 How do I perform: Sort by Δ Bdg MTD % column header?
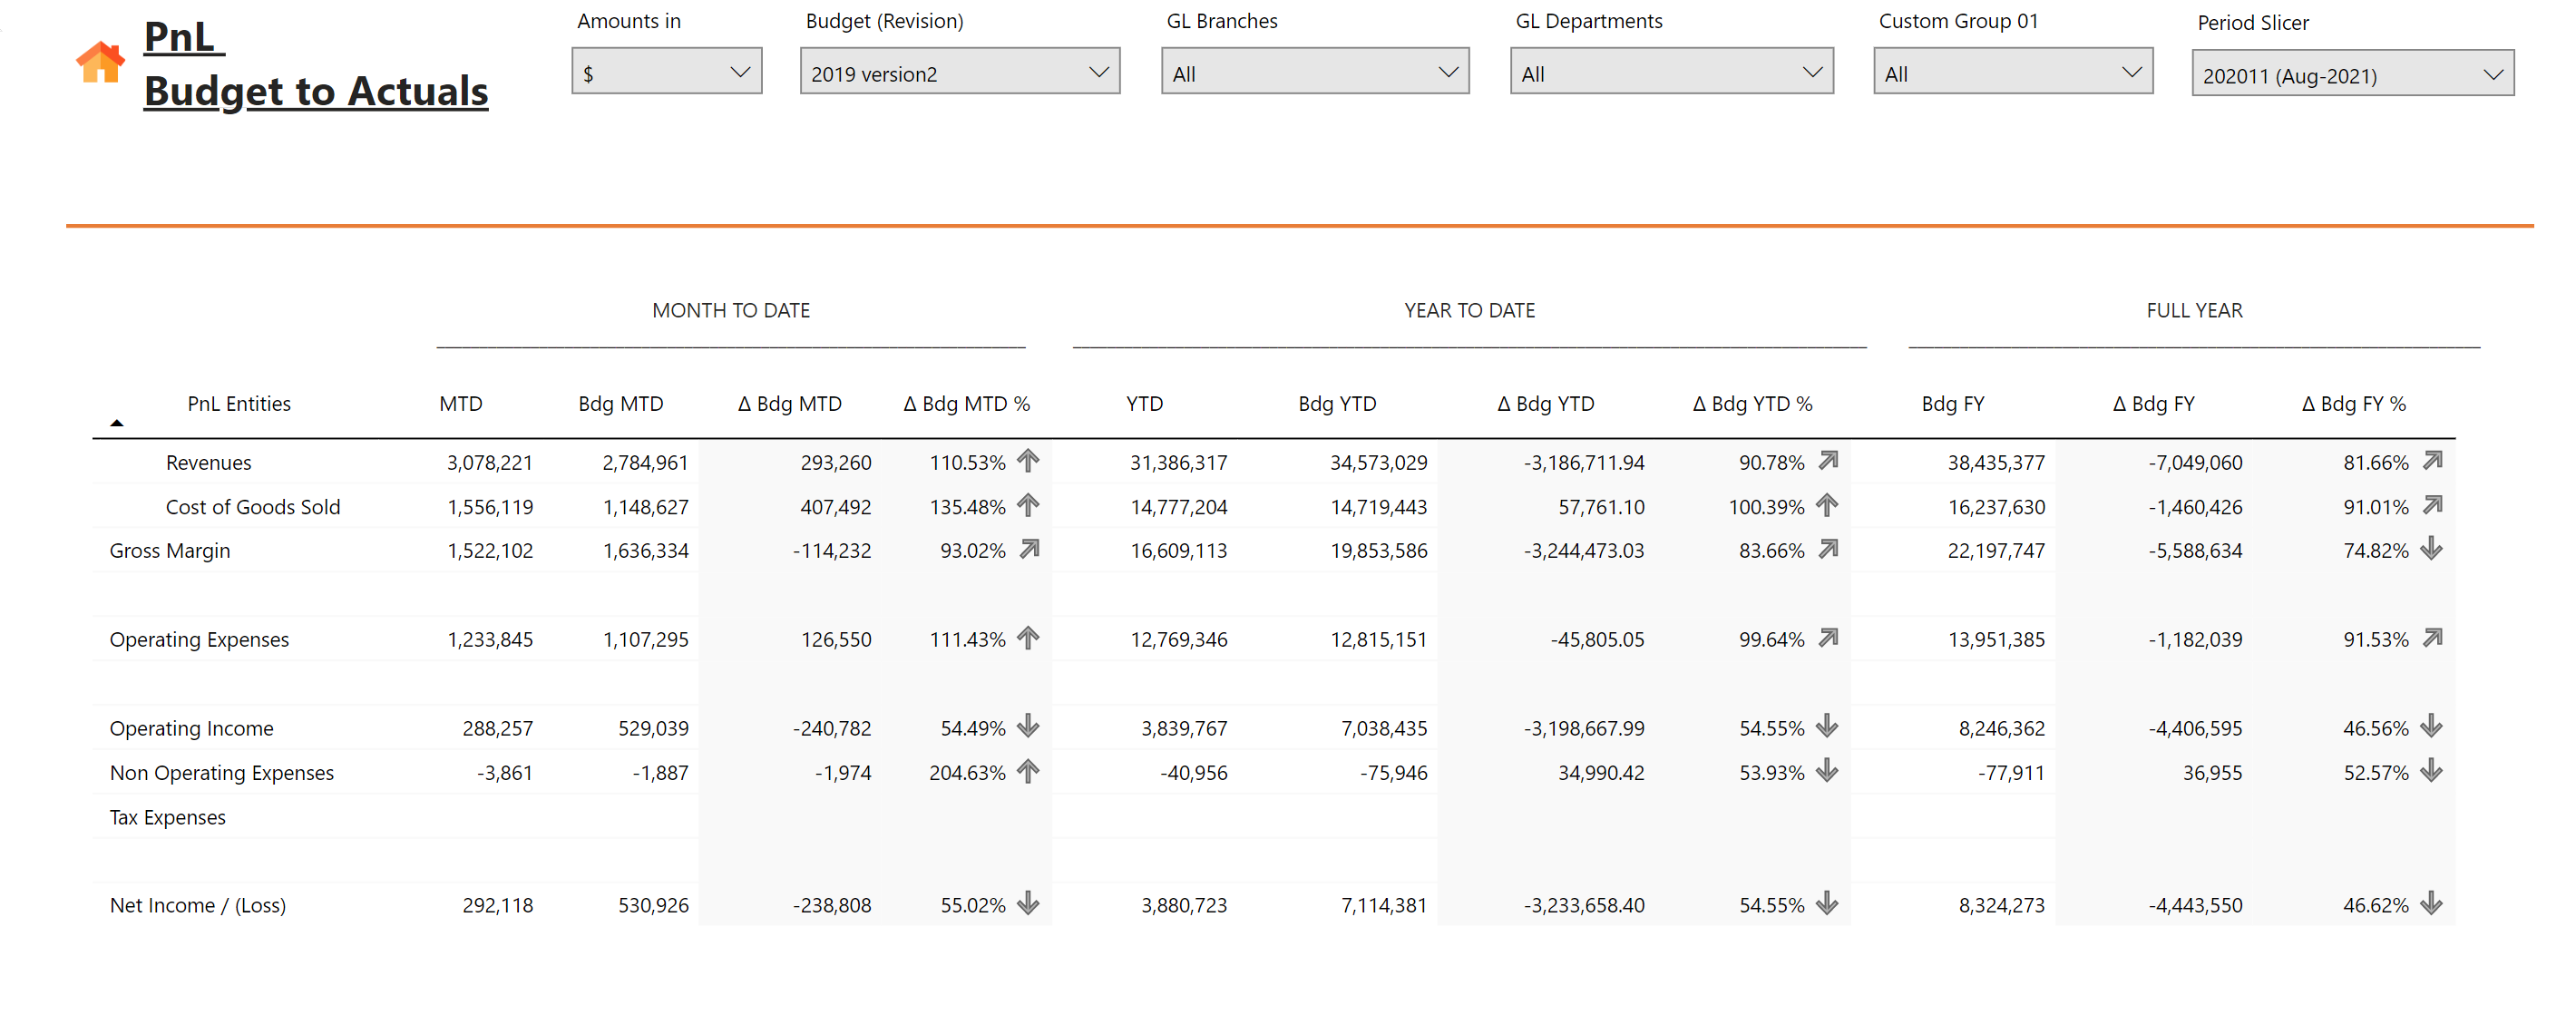pos(966,404)
